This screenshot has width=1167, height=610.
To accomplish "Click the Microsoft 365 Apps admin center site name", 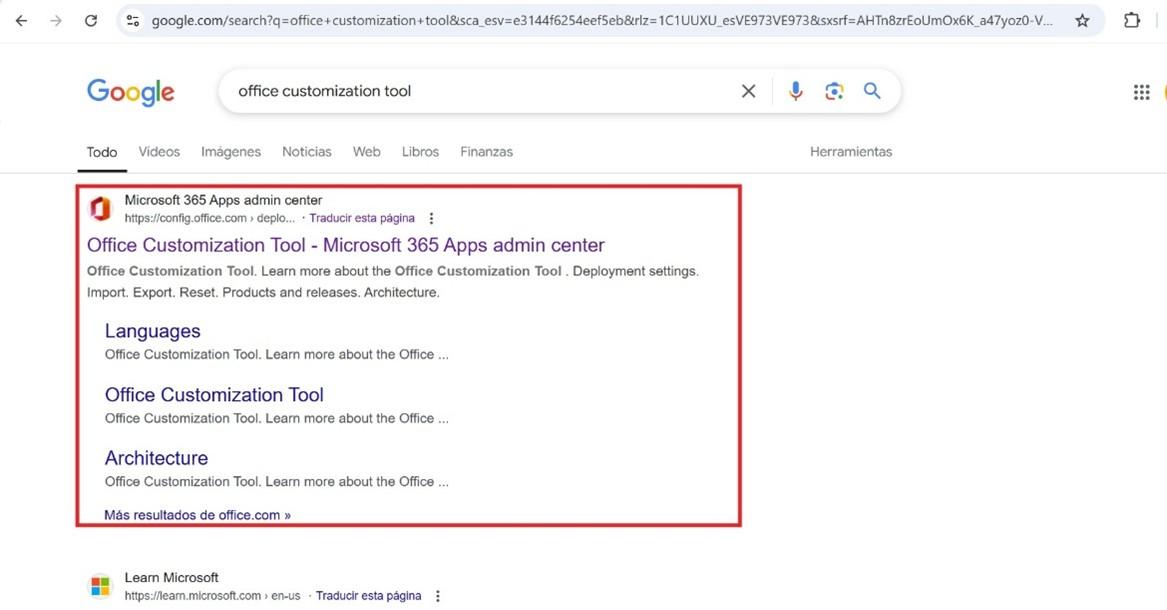I will click(x=223, y=200).
